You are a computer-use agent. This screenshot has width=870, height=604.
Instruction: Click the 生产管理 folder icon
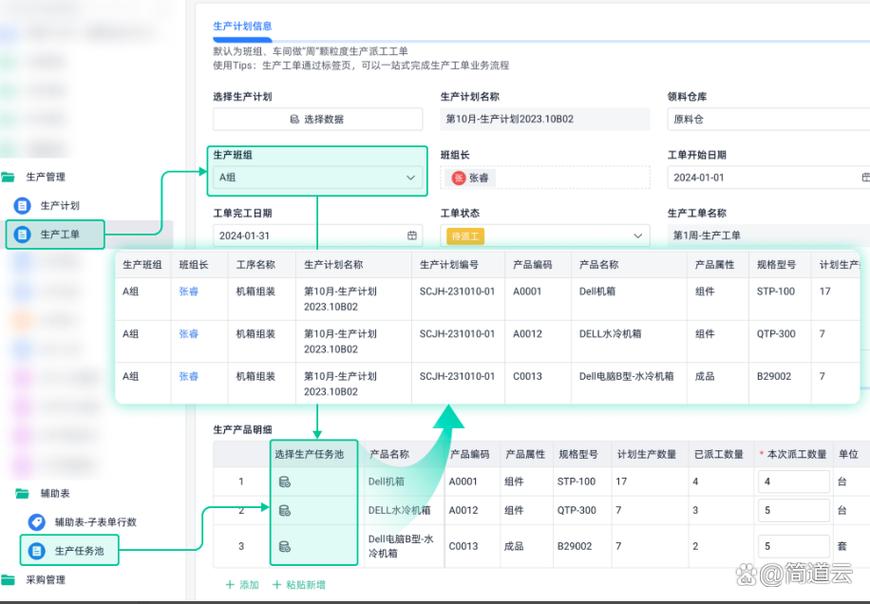pyautogui.click(x=8, y=177)
